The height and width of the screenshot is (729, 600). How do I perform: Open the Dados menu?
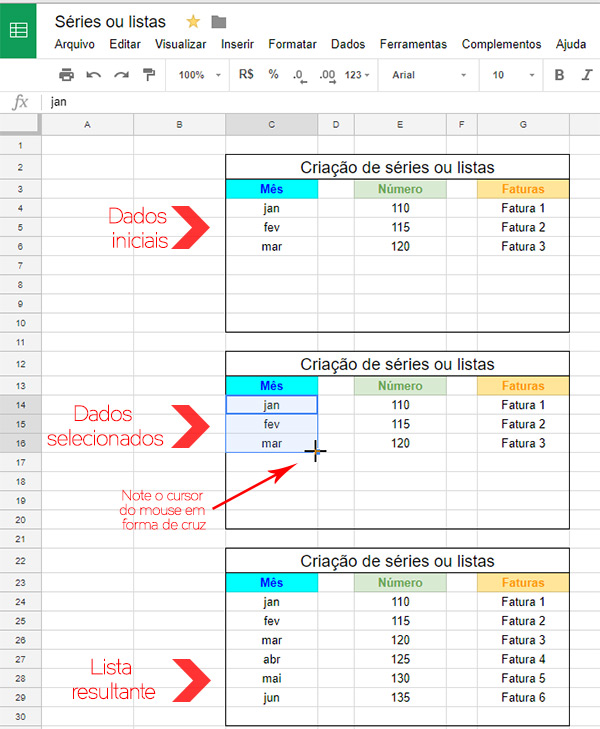(x=348, y=44)
